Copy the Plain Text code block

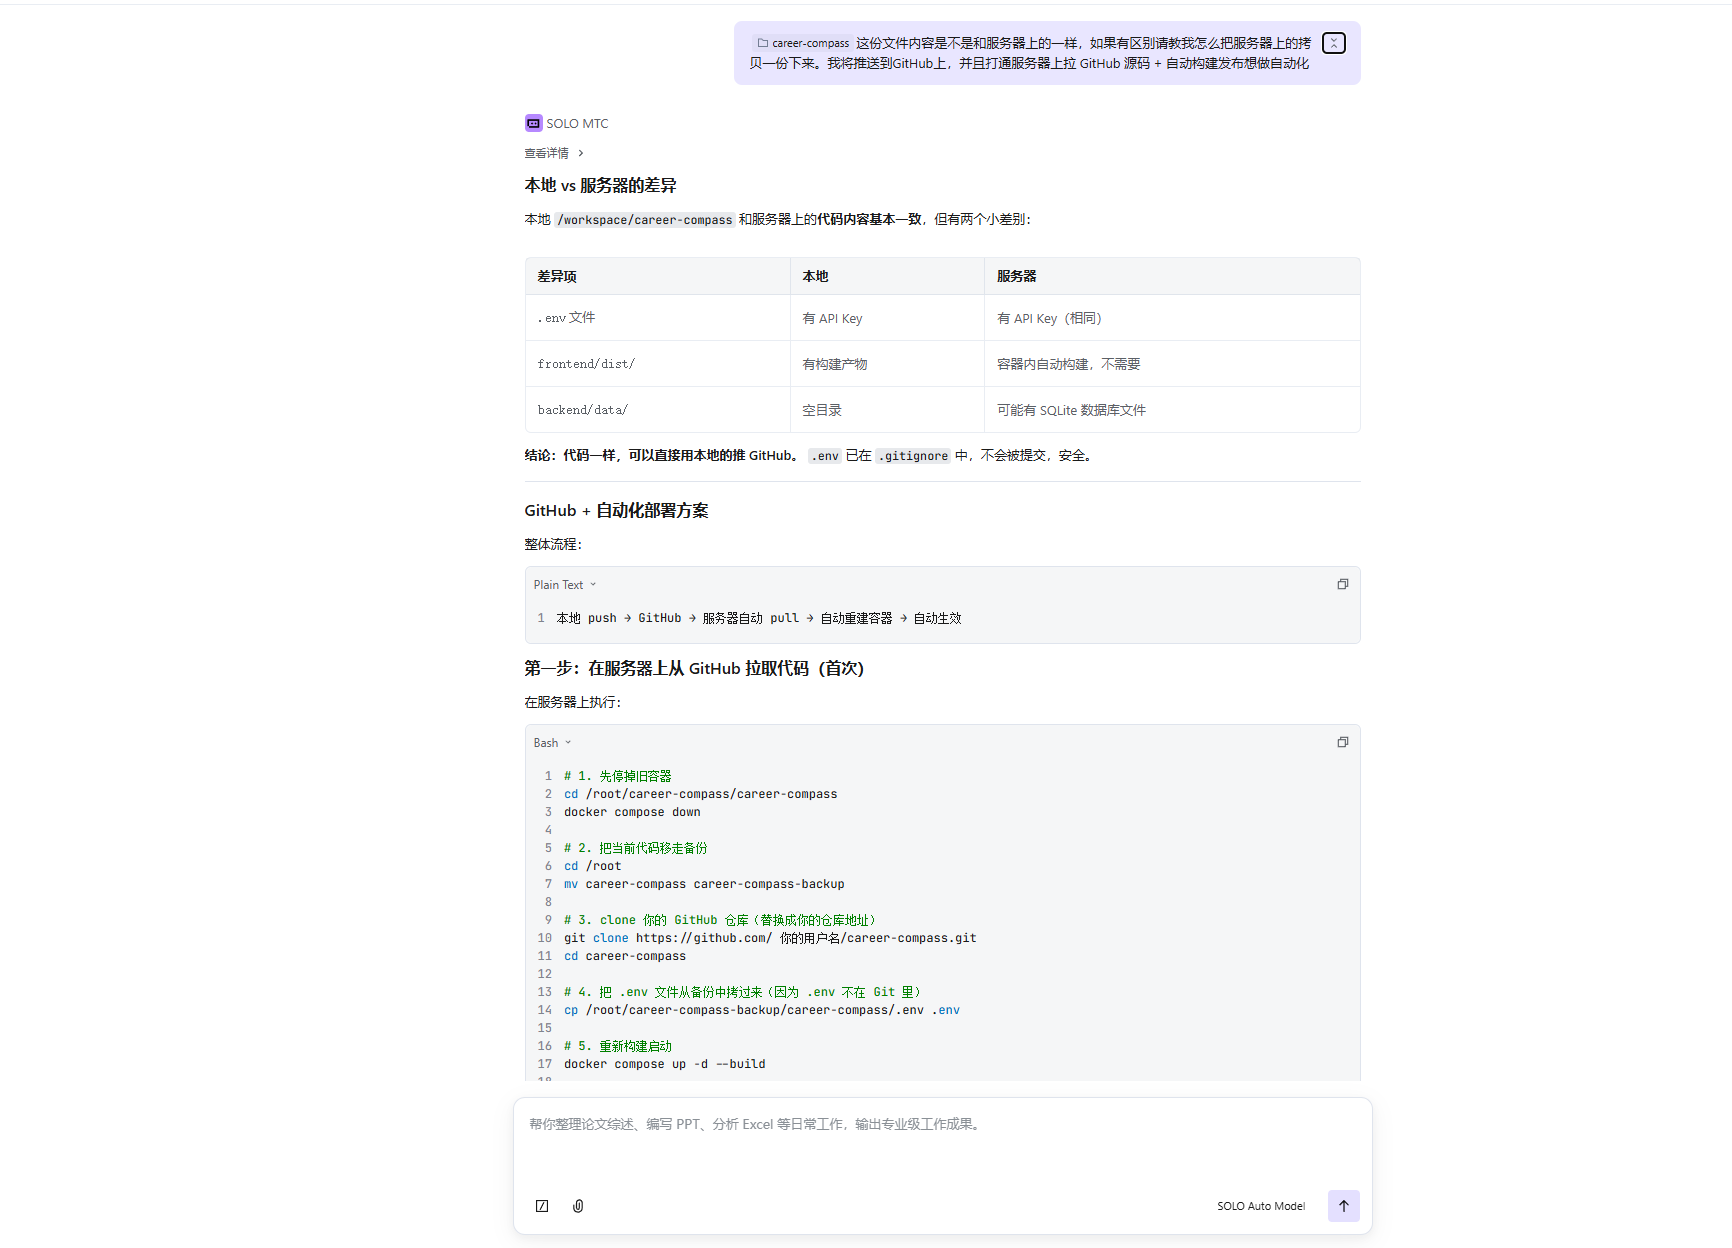click(x=1342, y=584)
